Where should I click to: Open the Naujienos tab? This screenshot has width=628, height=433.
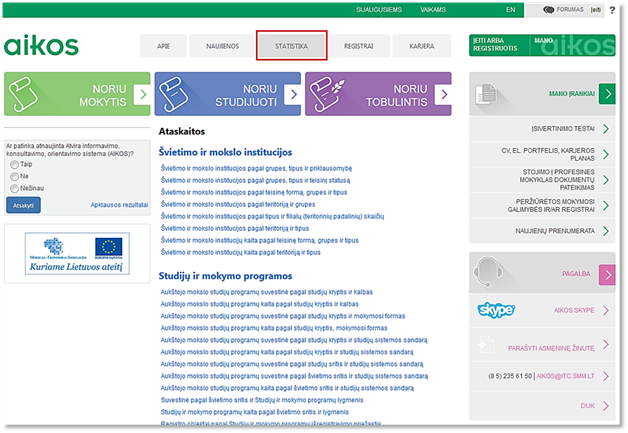tap(222, 46)
